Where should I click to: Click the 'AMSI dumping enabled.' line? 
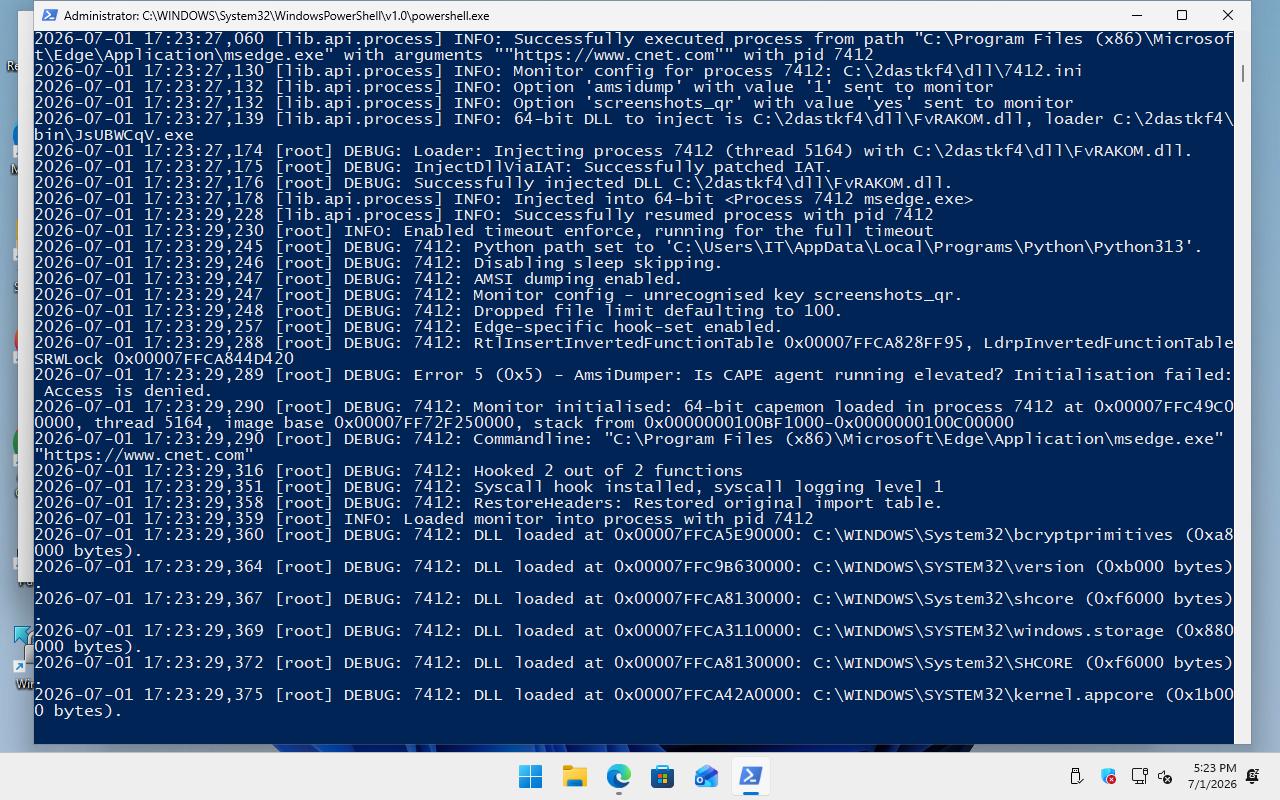click(358, 279)
